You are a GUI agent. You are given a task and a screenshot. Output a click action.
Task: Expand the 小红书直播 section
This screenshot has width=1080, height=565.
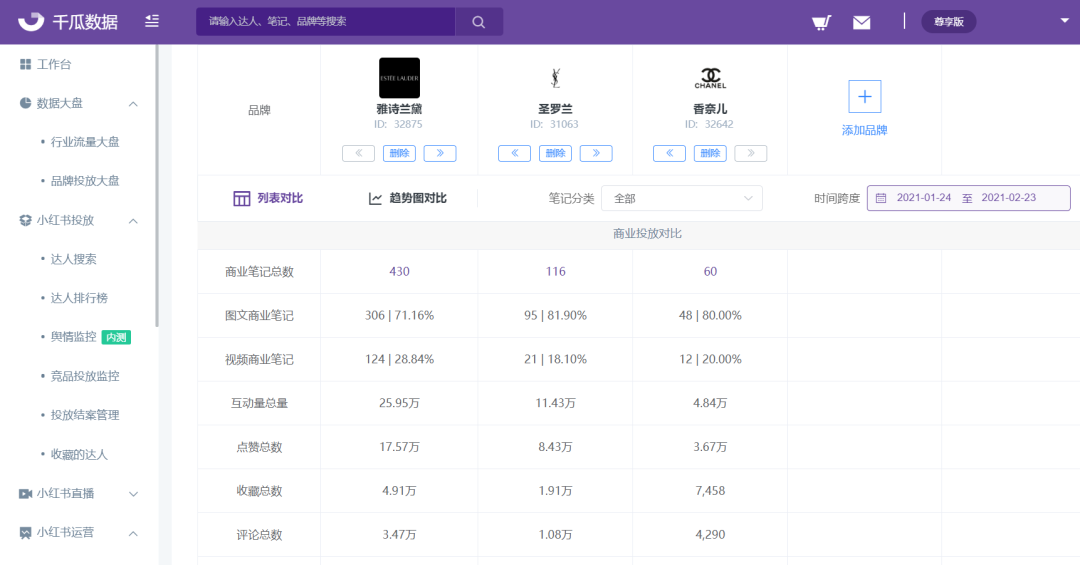[134, 494]
